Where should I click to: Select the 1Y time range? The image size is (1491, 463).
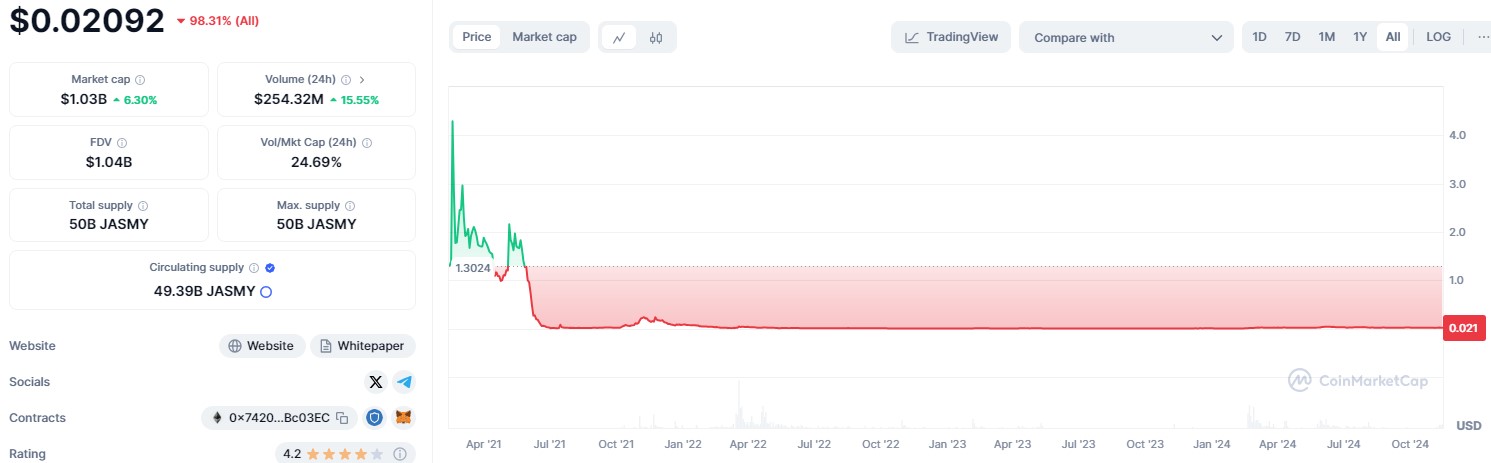pyautogui.click(x=1360, y=37)
